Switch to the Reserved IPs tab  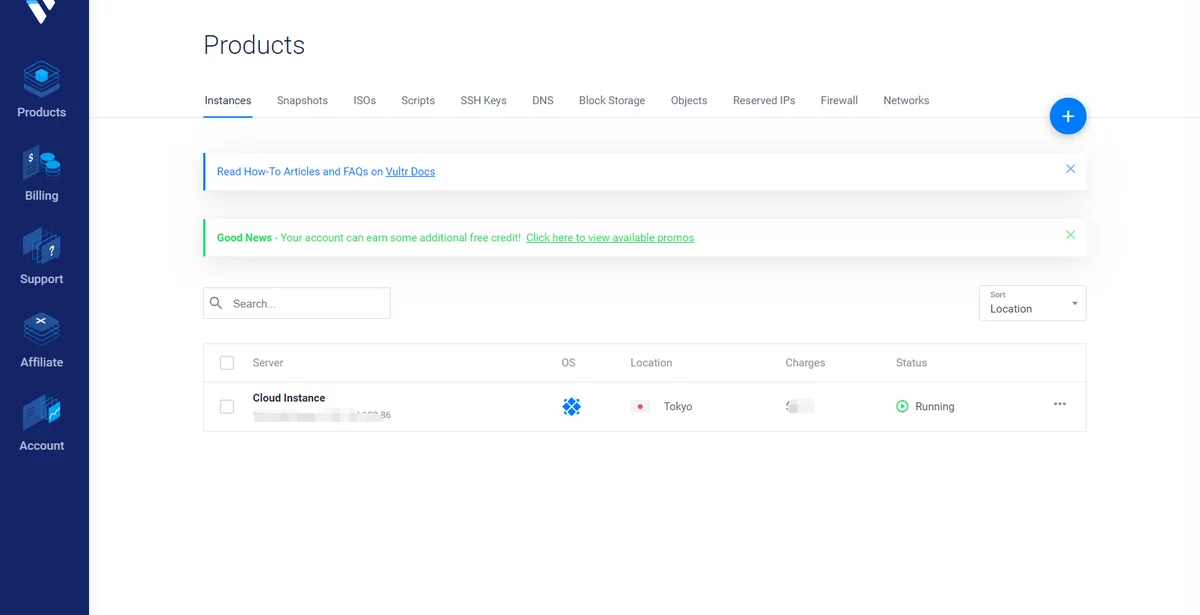tap(764, 101)
